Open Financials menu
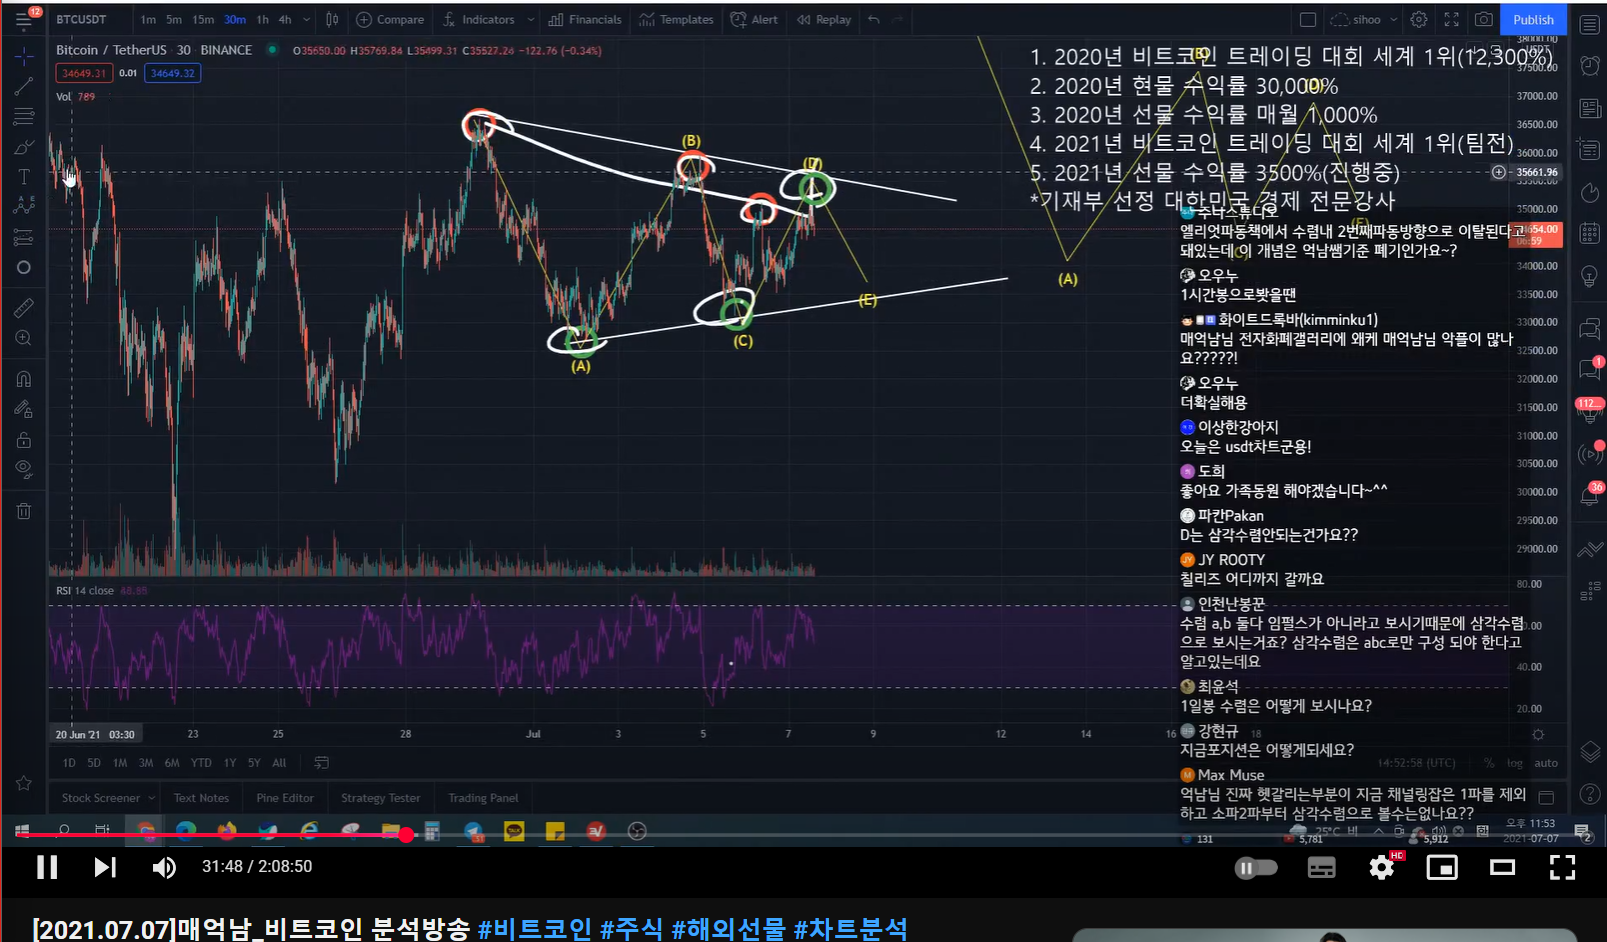 pos(585,19)
